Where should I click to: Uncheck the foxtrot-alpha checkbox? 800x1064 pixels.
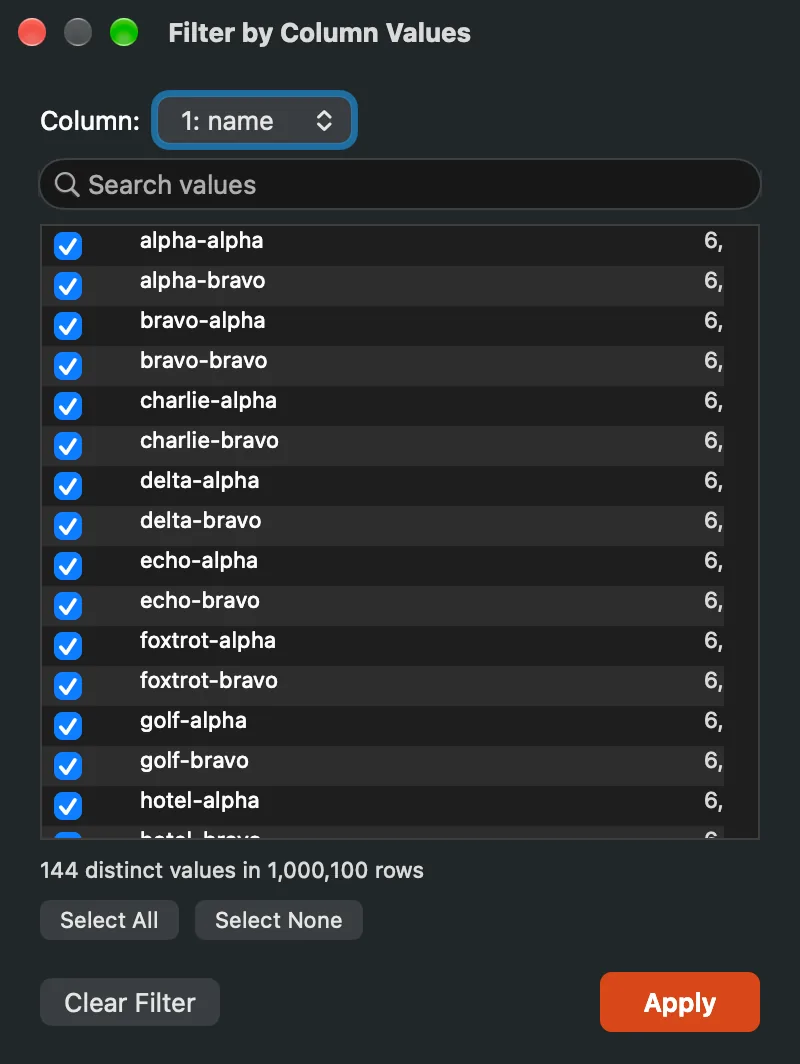pos(68,646)
